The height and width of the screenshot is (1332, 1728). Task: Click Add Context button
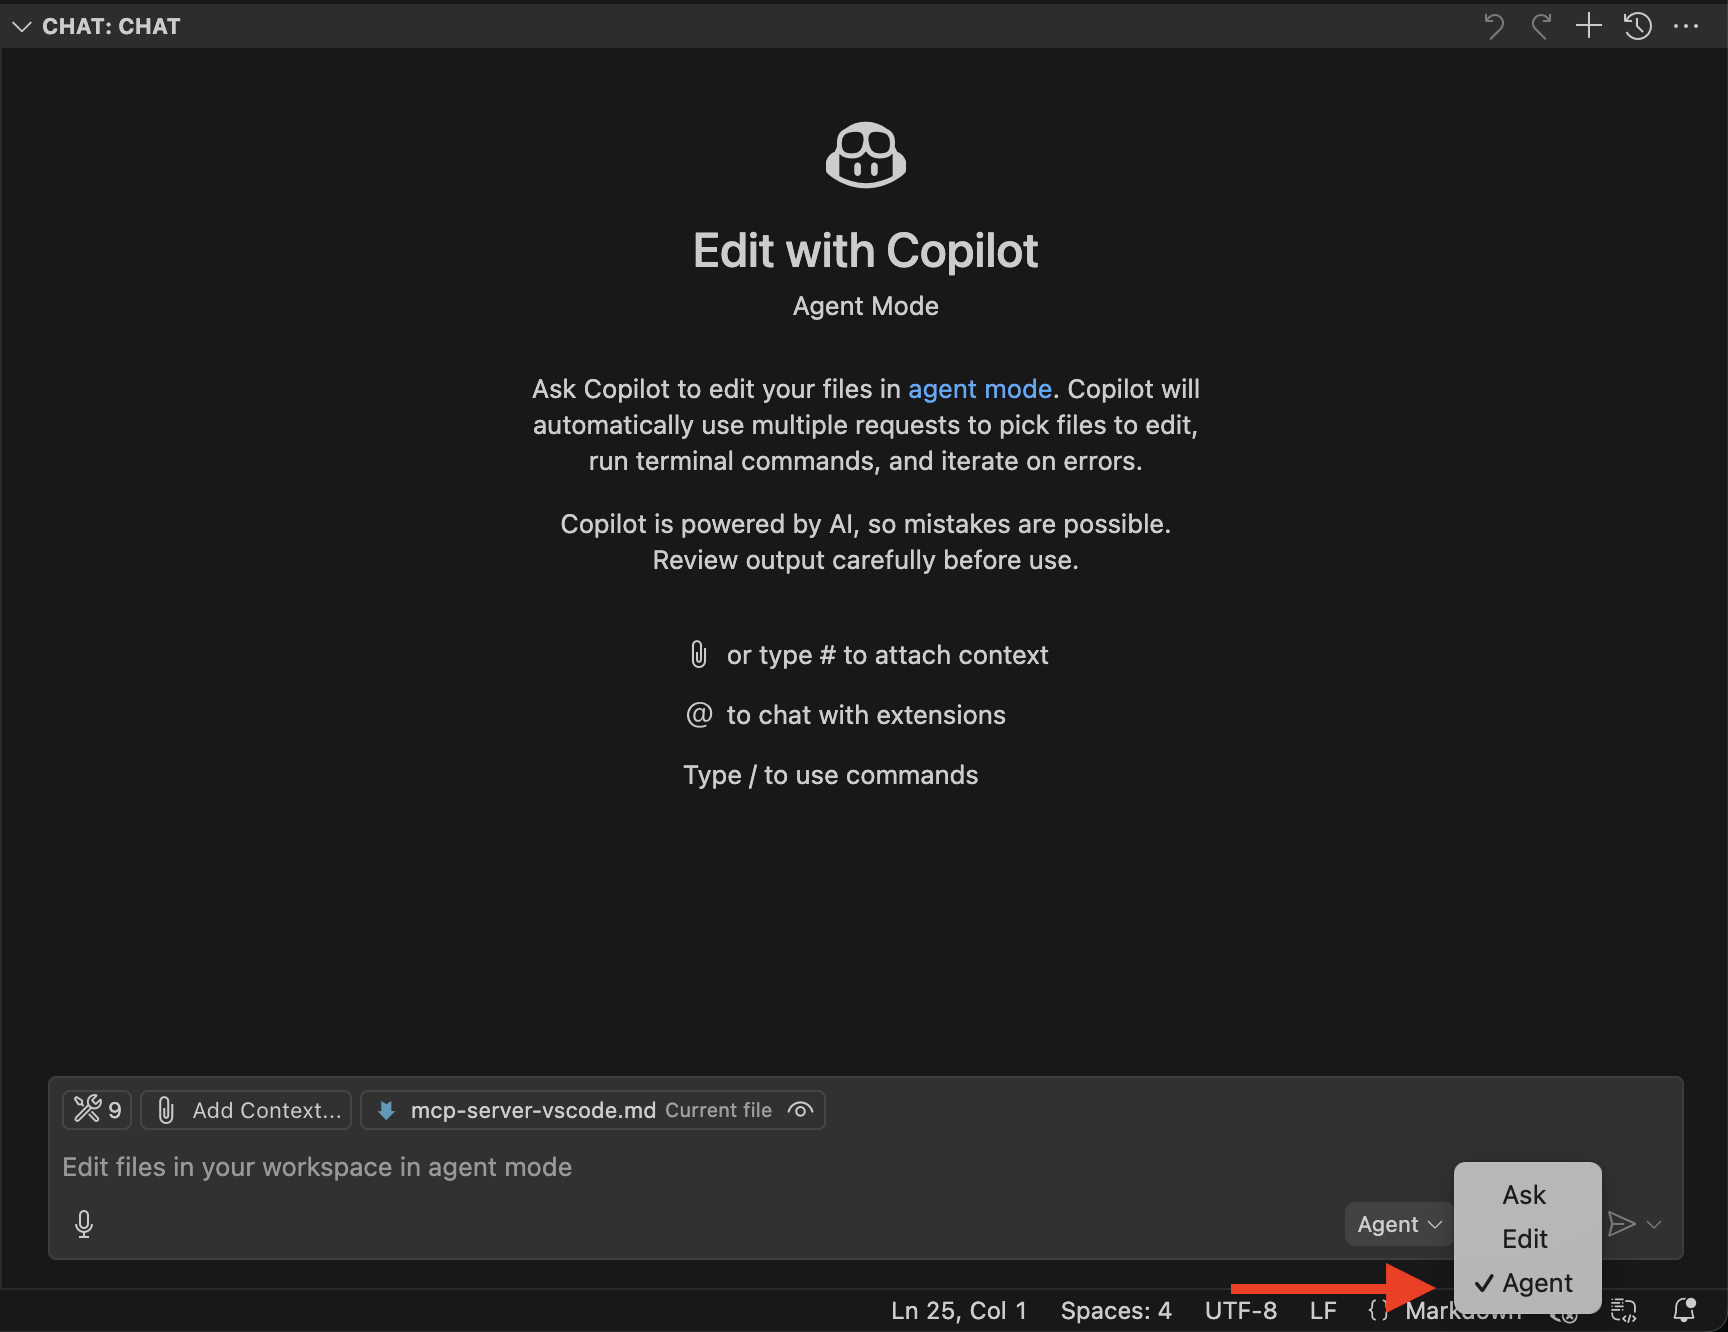point(246,1110)
